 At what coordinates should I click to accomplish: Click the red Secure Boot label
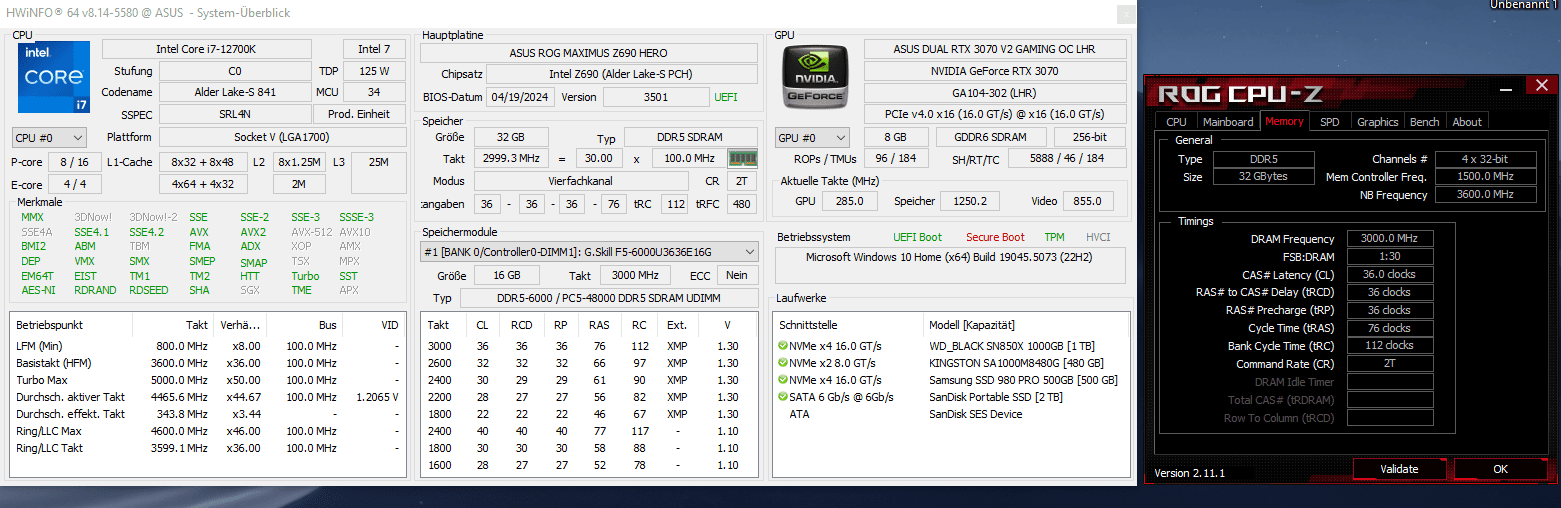pyautogui.click(x=995, y=237)
